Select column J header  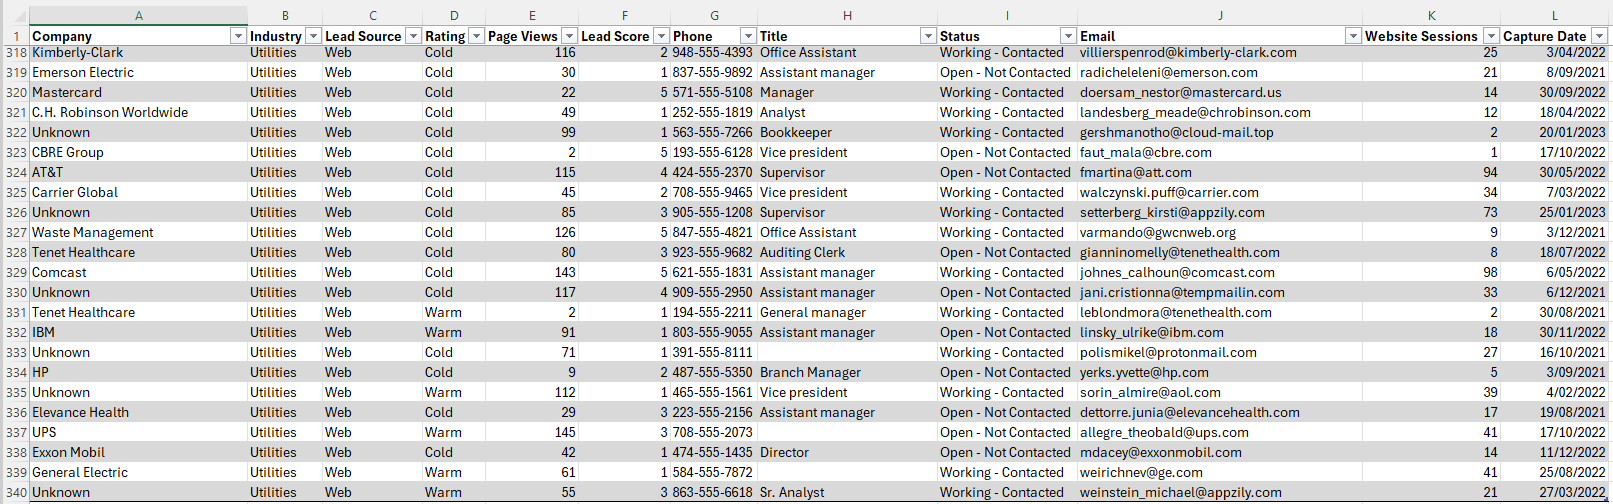click(1220, 15)
